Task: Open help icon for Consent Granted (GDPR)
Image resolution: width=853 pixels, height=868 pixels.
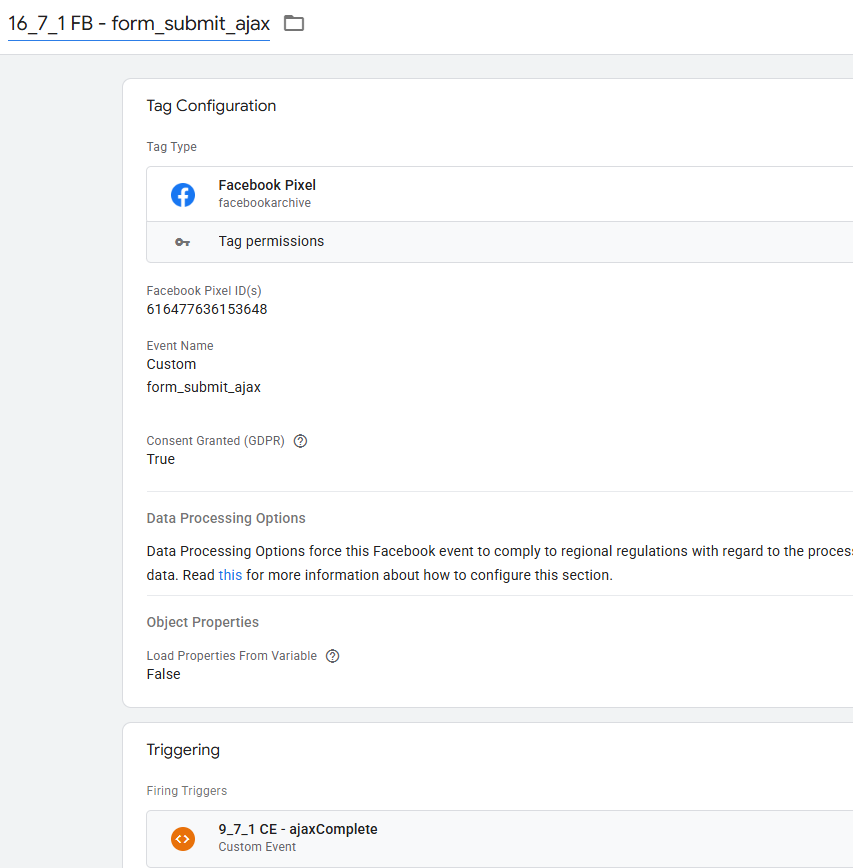Action: [300, 441]
